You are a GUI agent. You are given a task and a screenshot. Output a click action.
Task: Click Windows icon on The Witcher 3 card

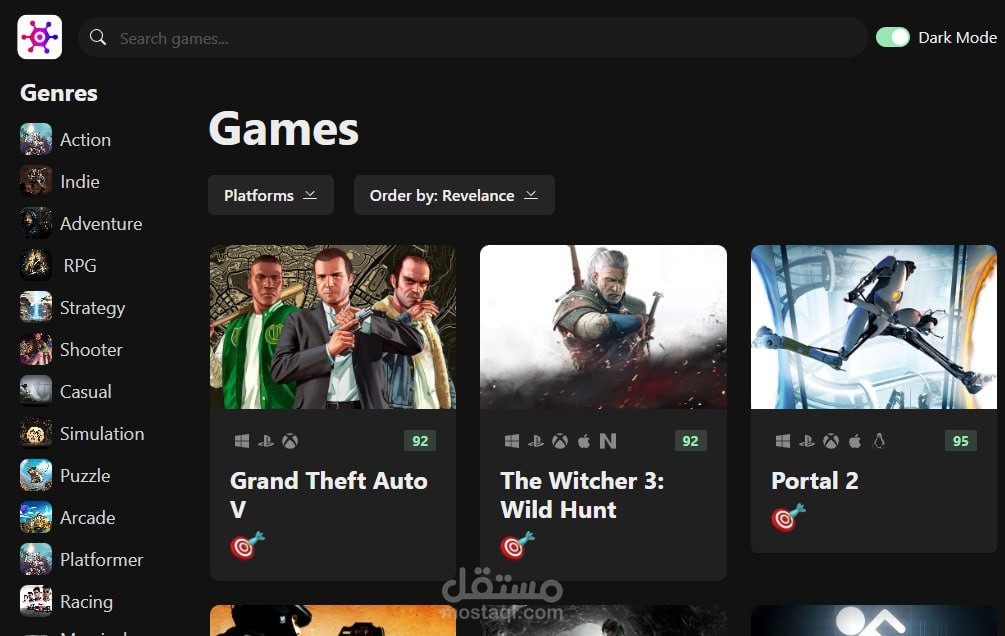[511, 441]
